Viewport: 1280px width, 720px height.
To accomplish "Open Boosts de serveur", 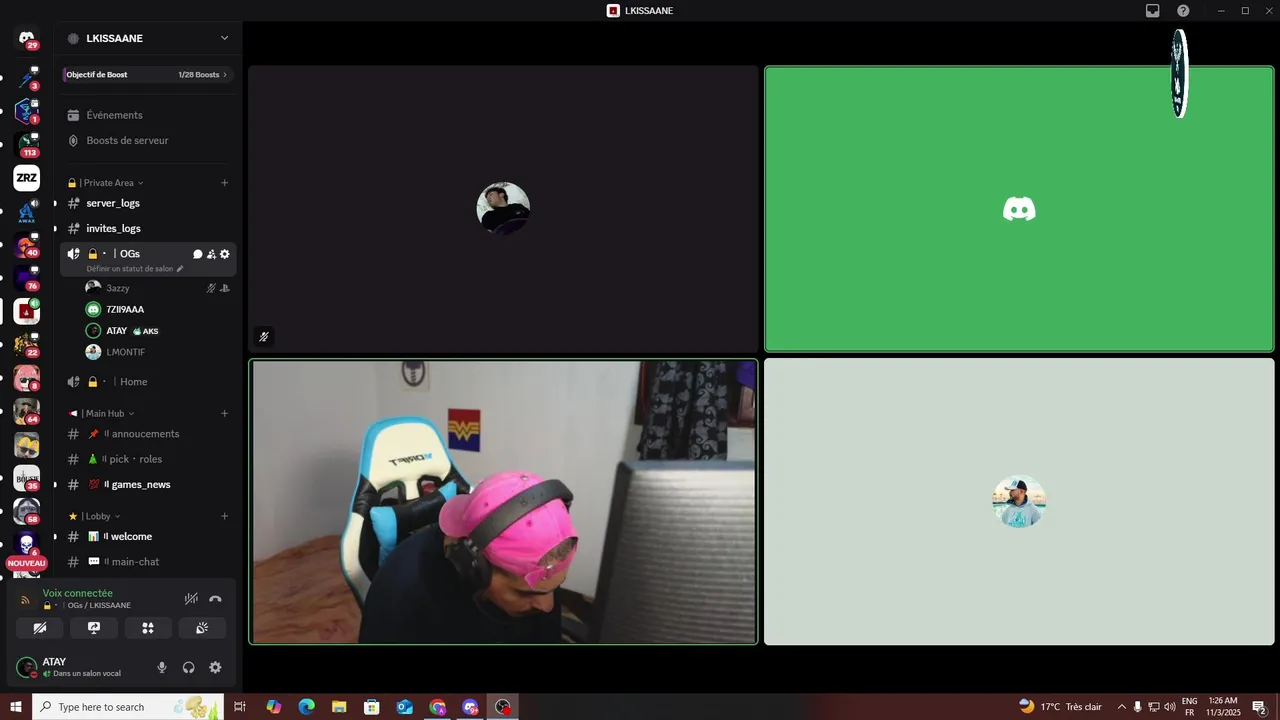I will (148, 141).
